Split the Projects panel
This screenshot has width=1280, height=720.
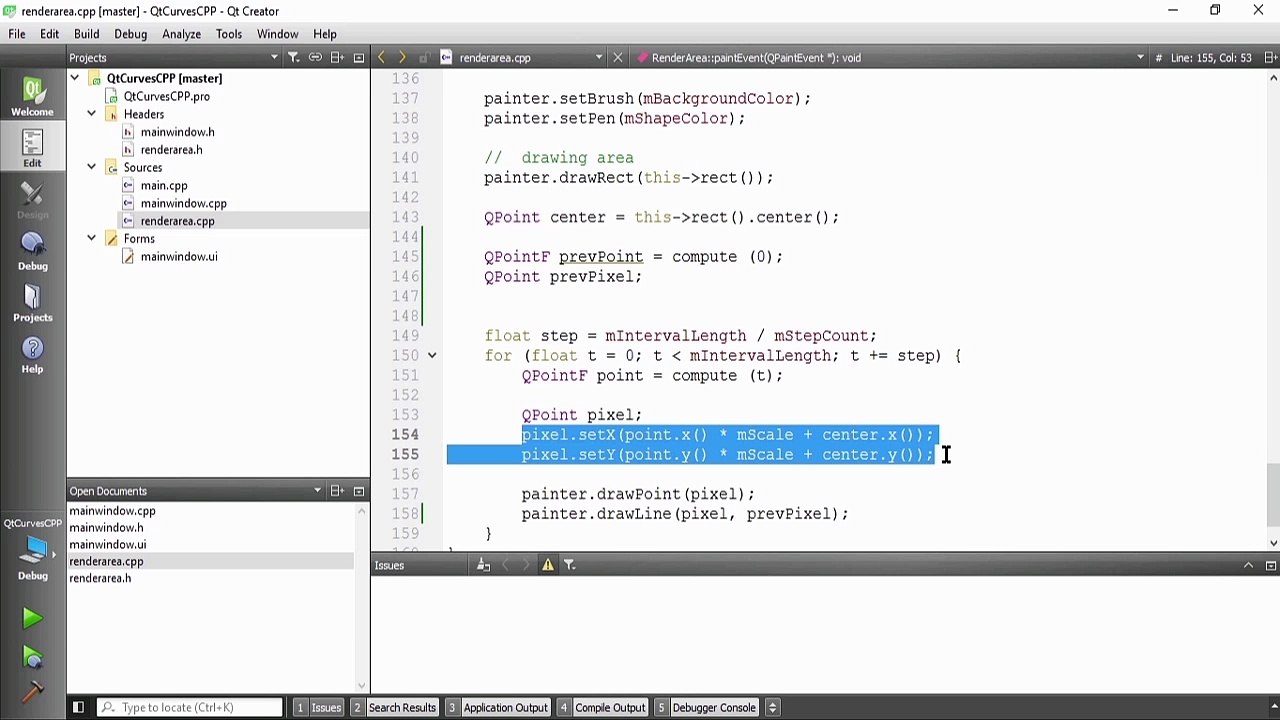[x=338, y=58]
